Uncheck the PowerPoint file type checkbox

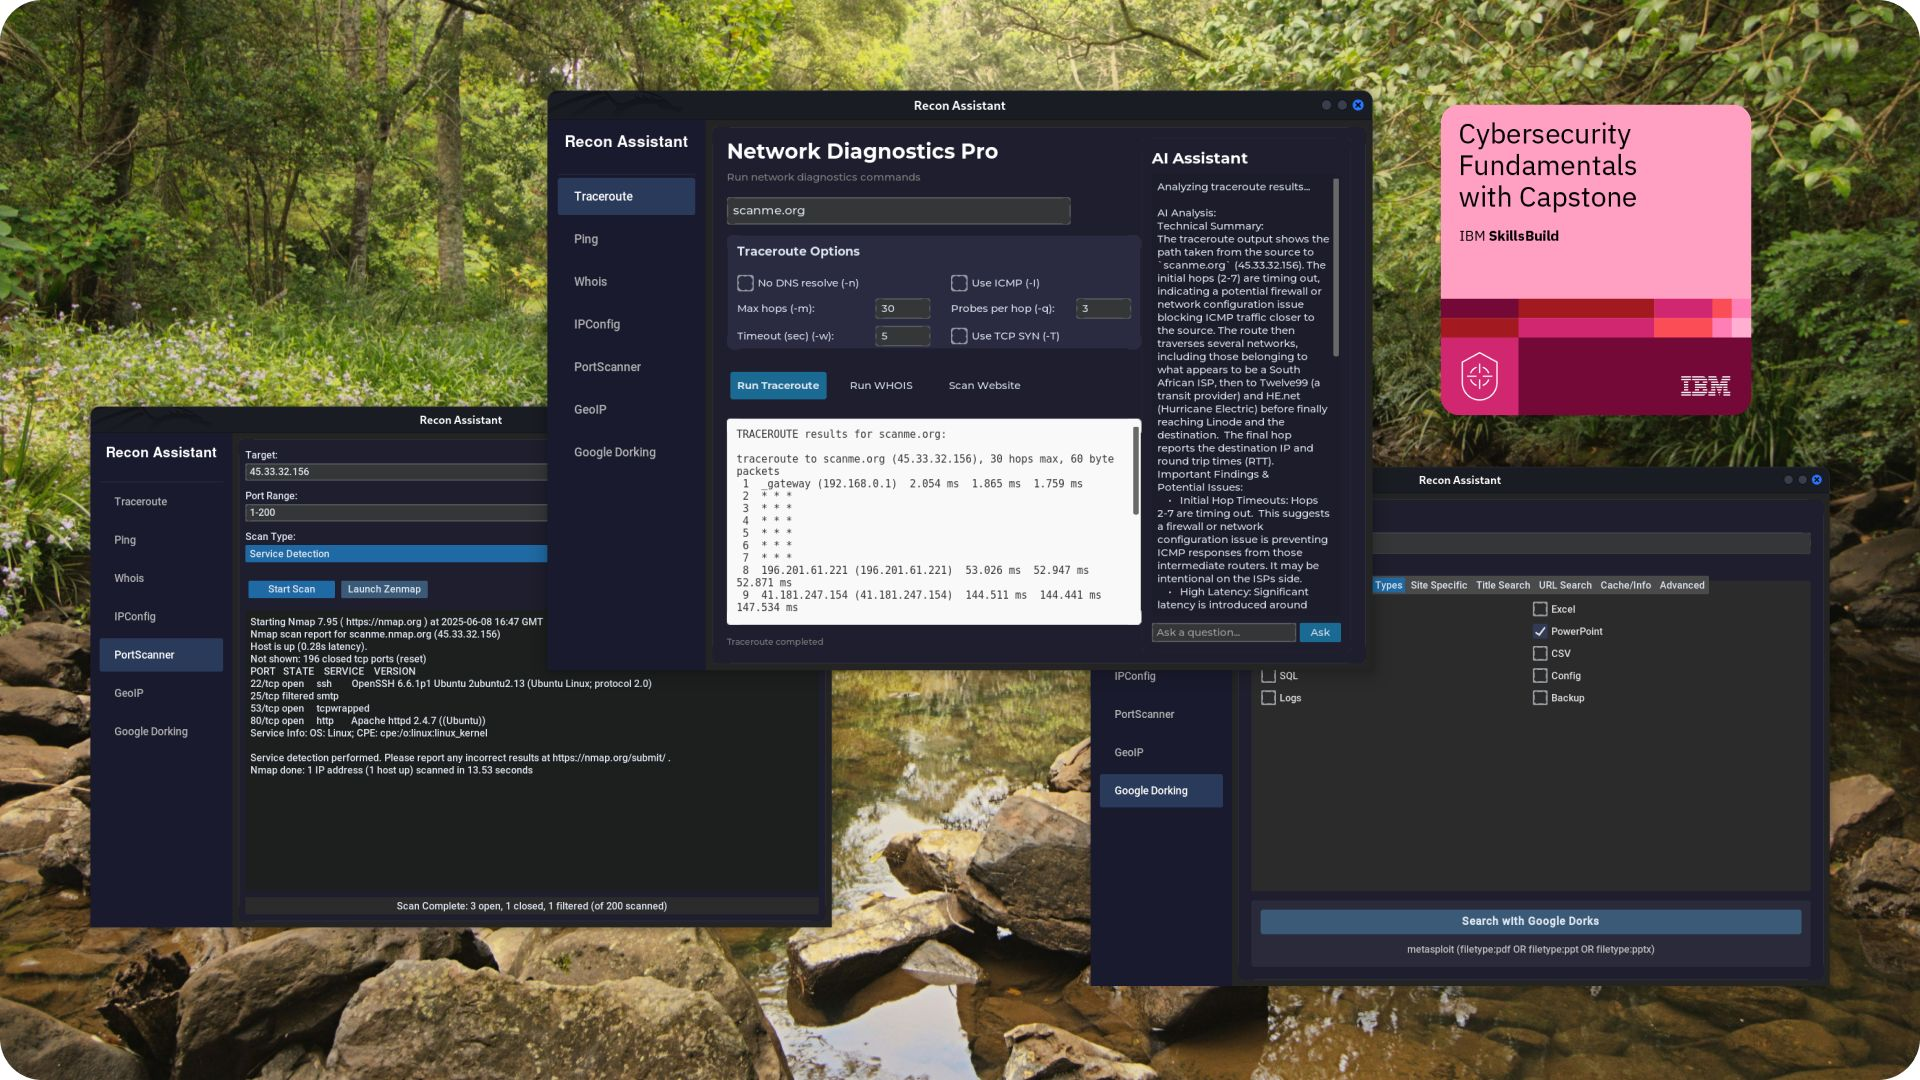(x=1540, y=631)
